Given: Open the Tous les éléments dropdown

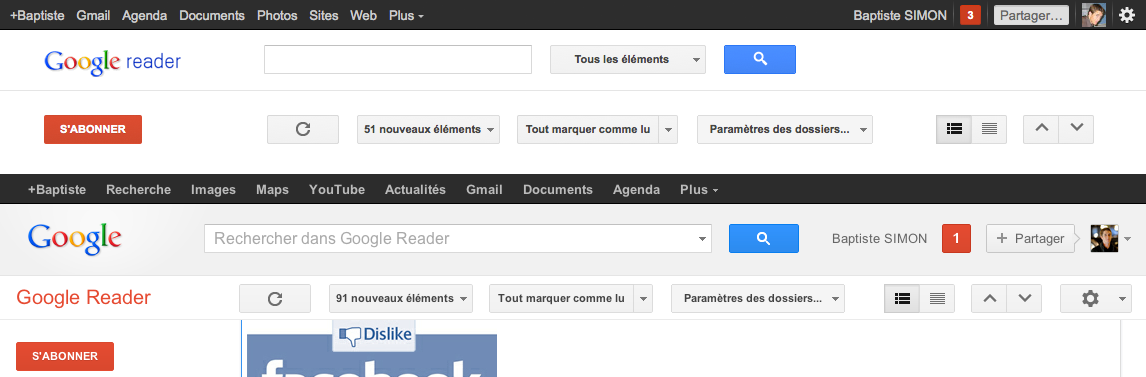Looking at the screenshot, I should [628, 60].
